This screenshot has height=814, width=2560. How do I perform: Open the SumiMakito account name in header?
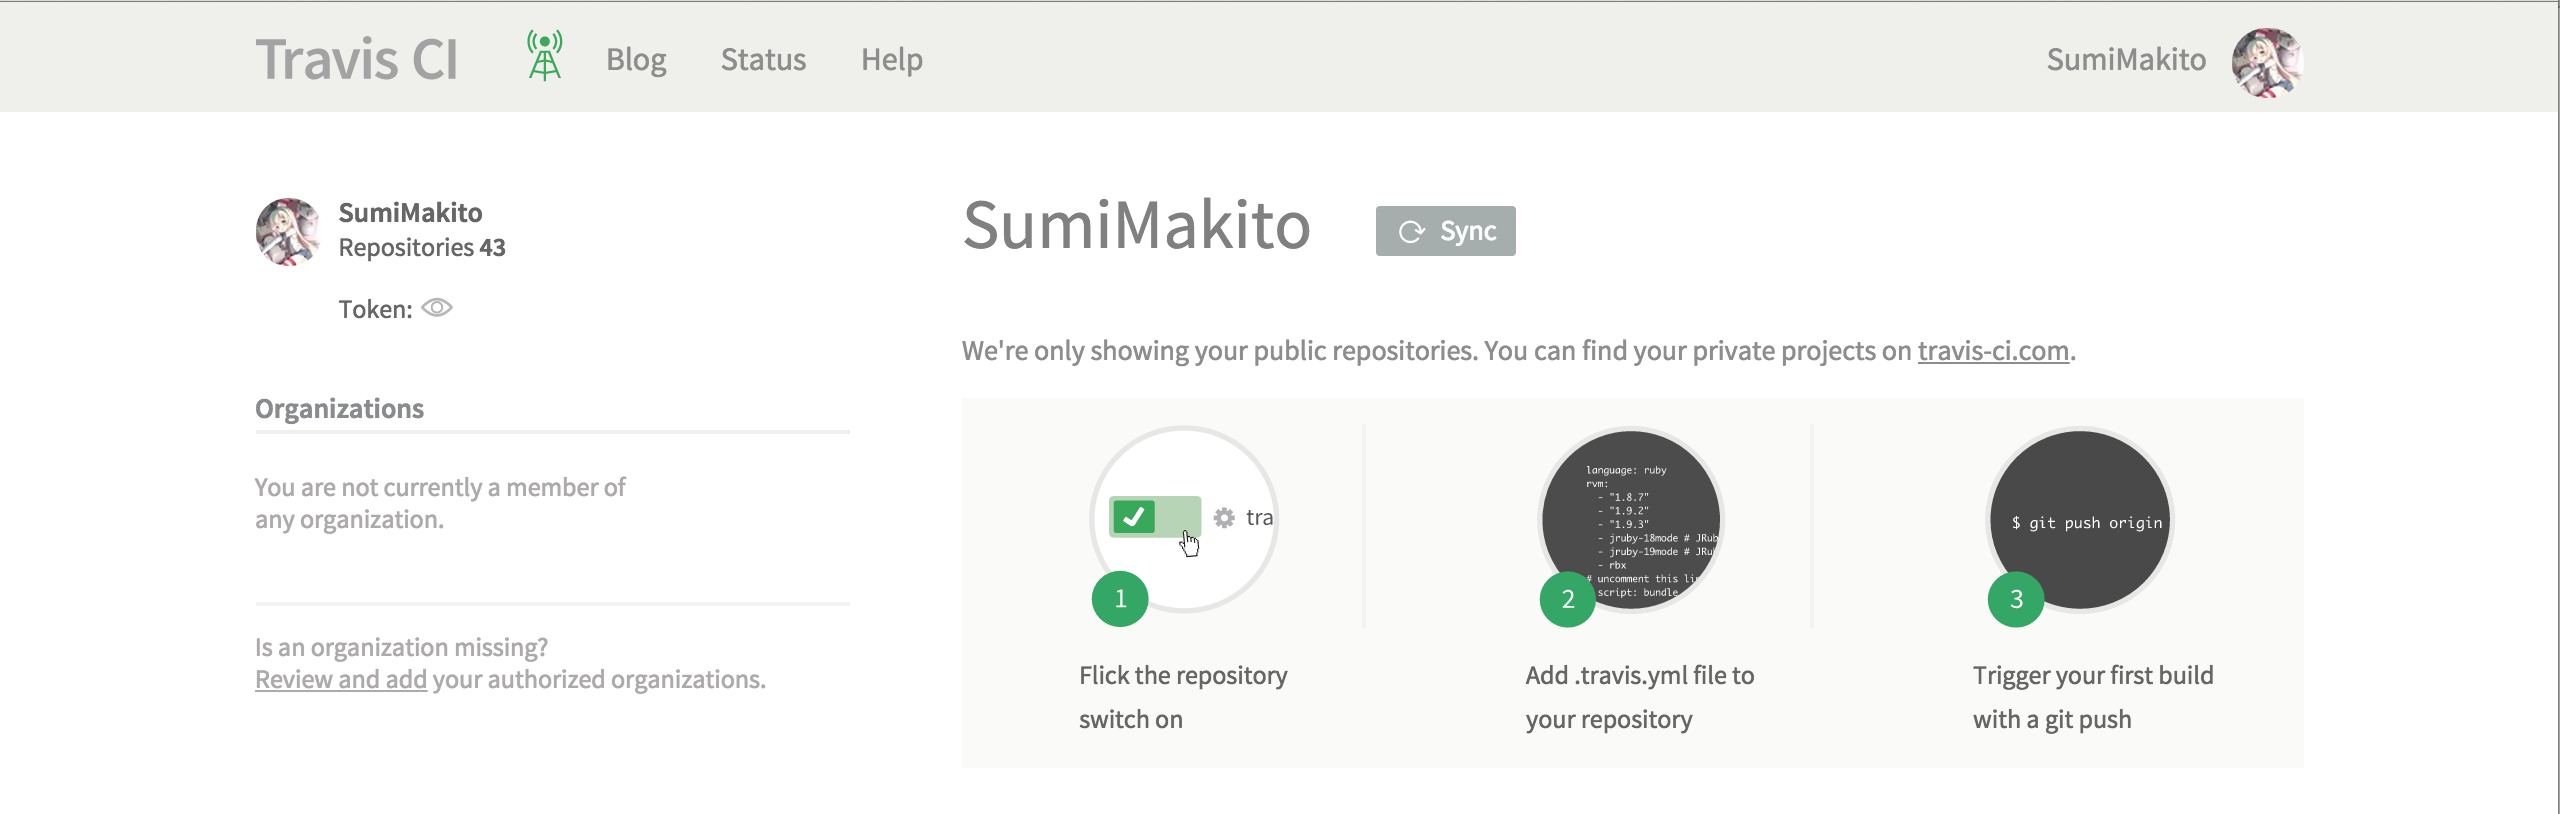[2126, 60]
